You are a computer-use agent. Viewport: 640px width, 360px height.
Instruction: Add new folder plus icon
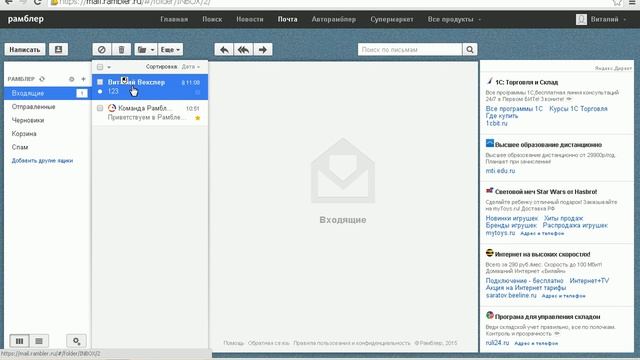pyautogui.click(x=83, y=79)
